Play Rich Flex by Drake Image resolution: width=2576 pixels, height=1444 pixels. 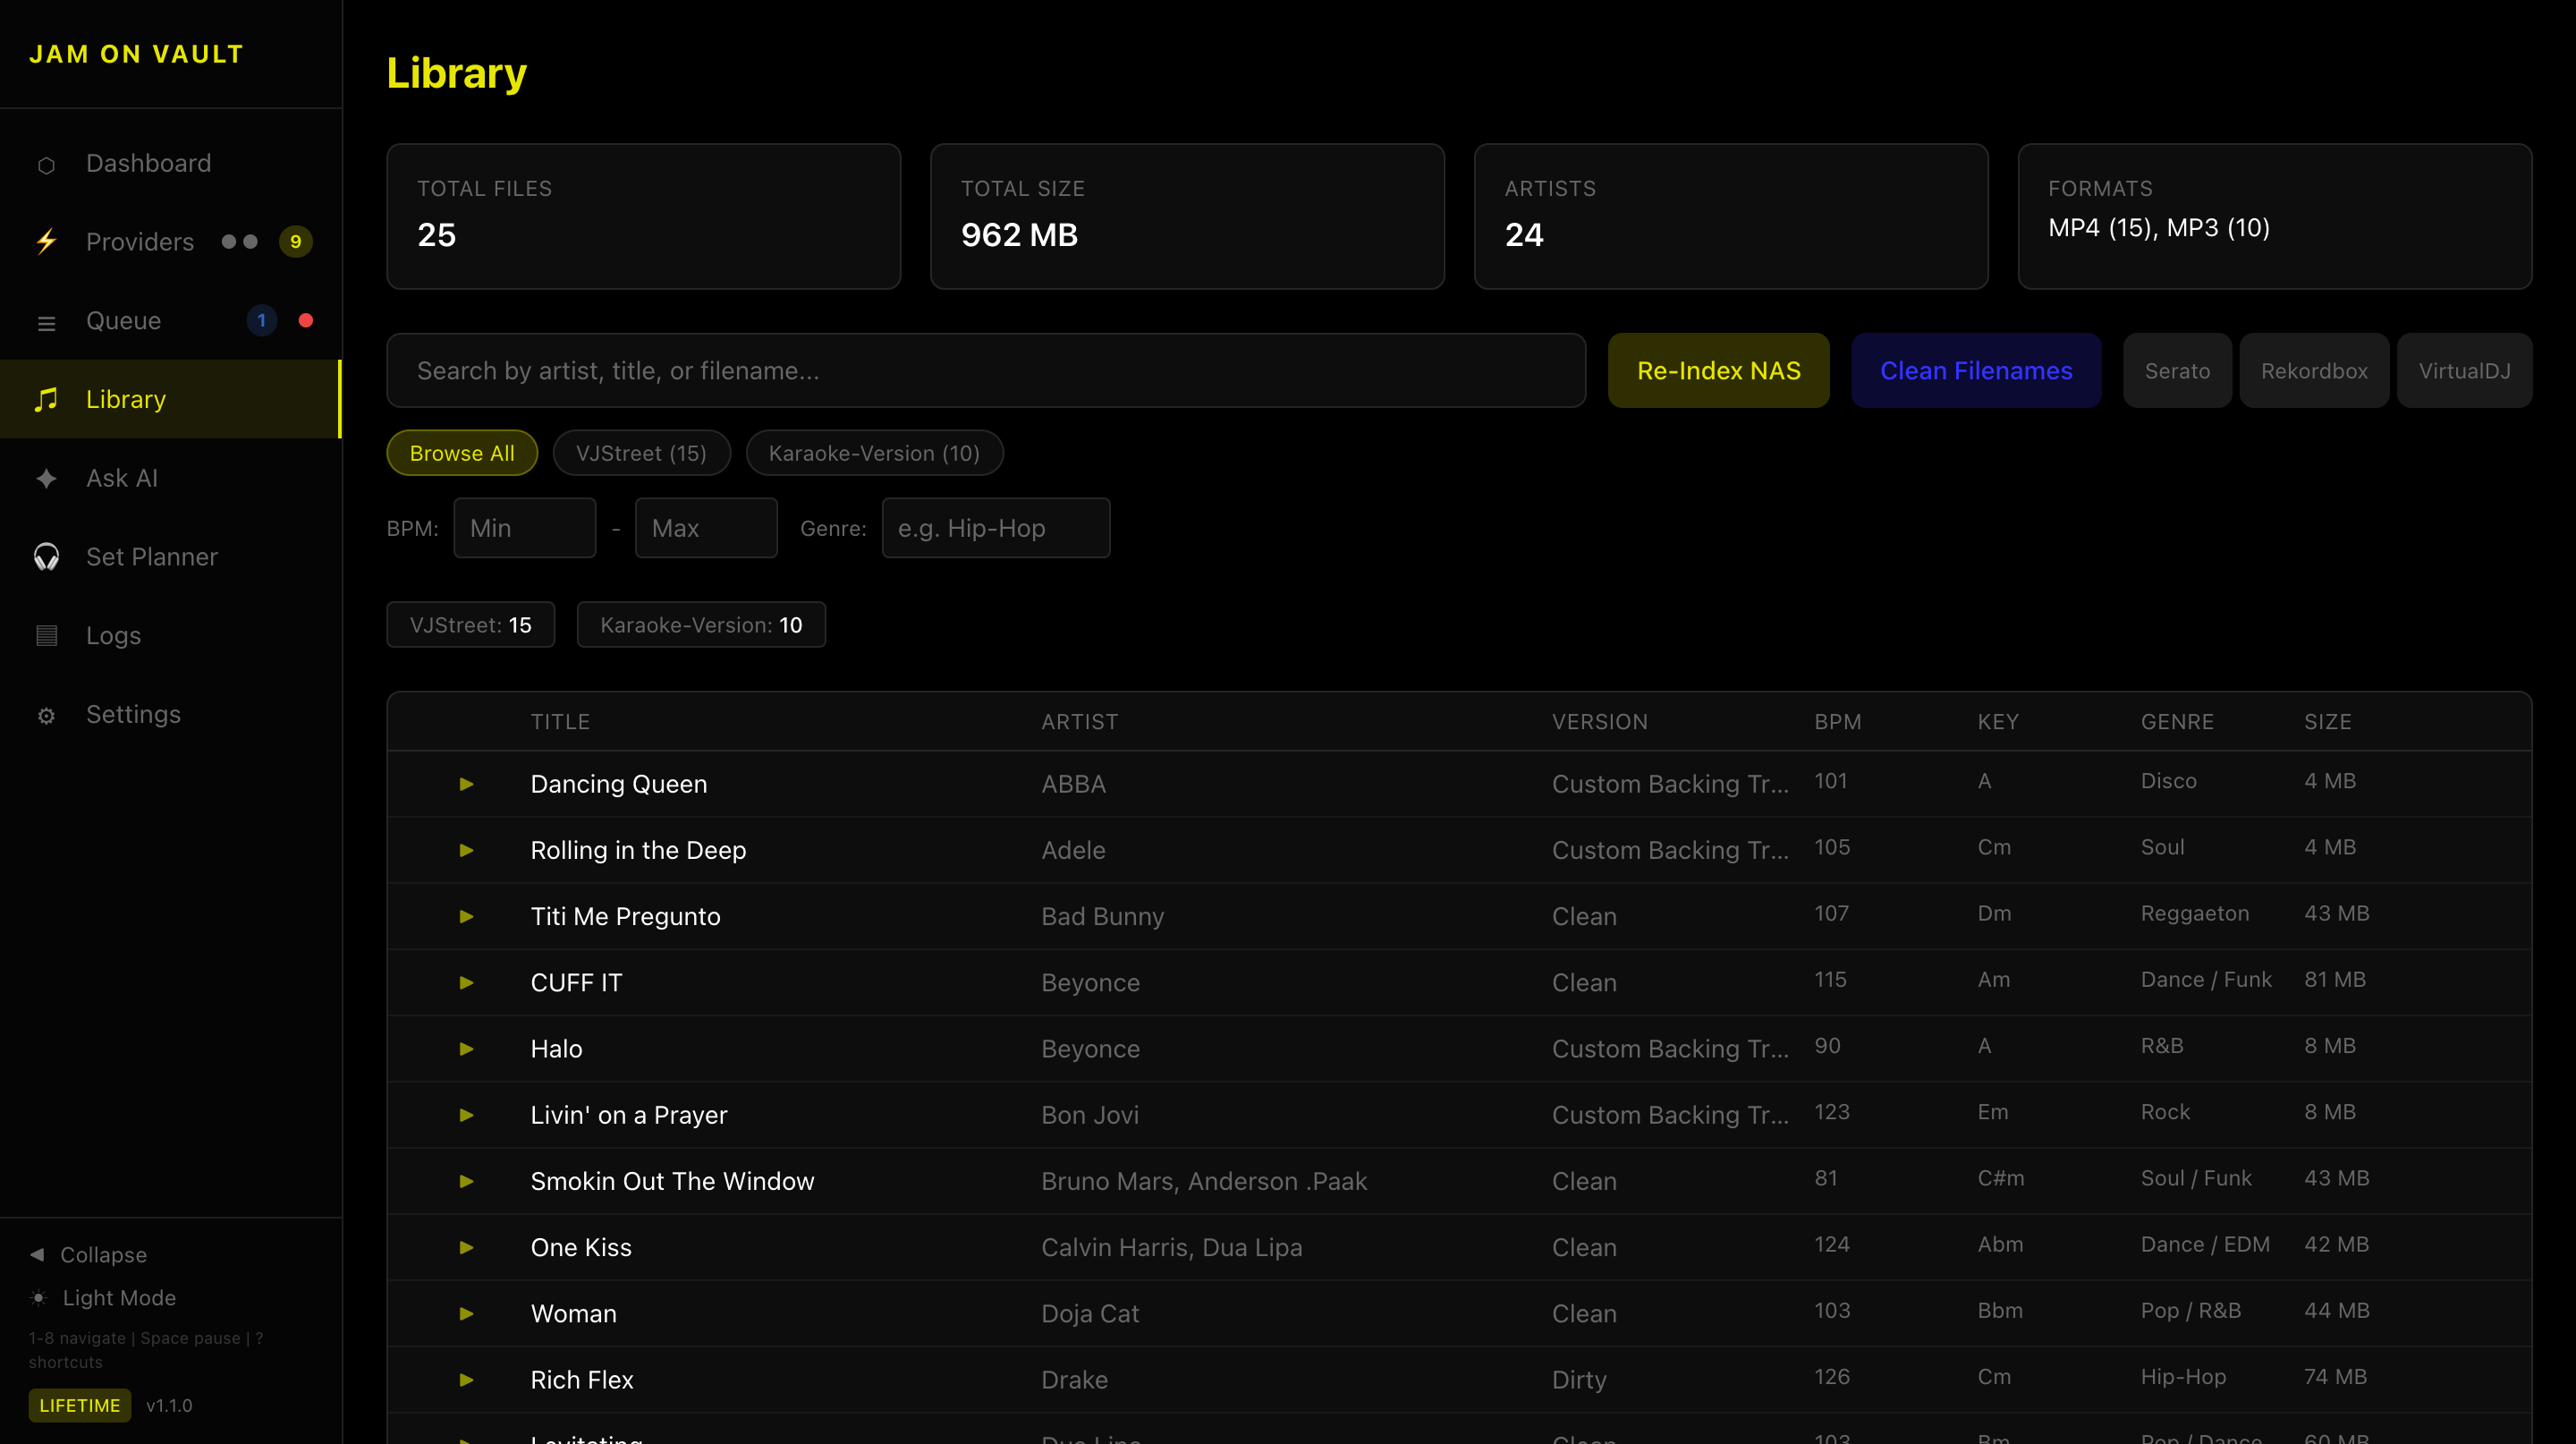click(x=466, y=1380)
